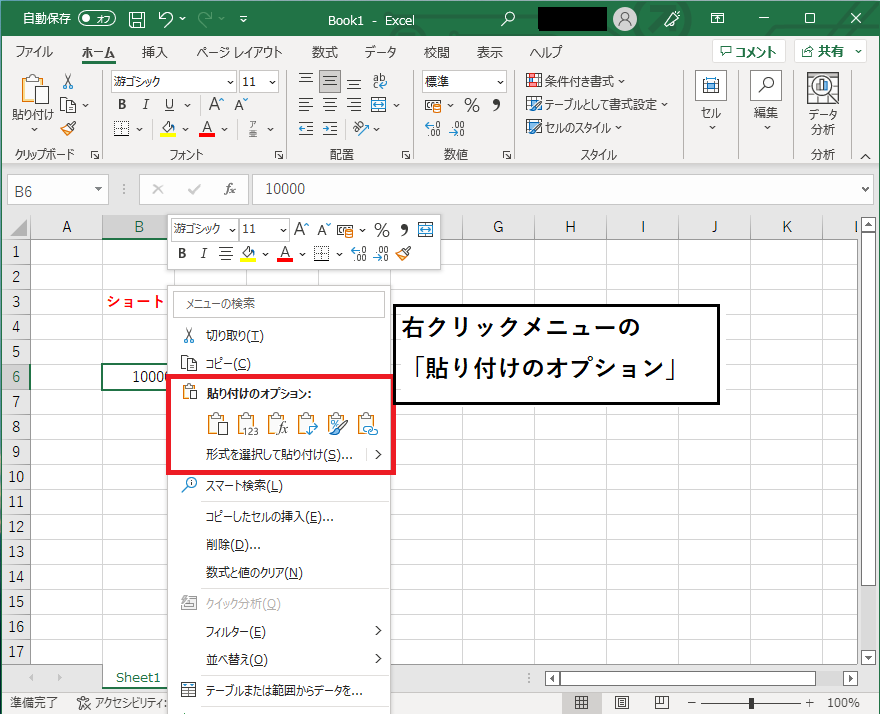The image size is (880, 714).
Task: Click ribbon comma style button
Action: tap(496, 105)
